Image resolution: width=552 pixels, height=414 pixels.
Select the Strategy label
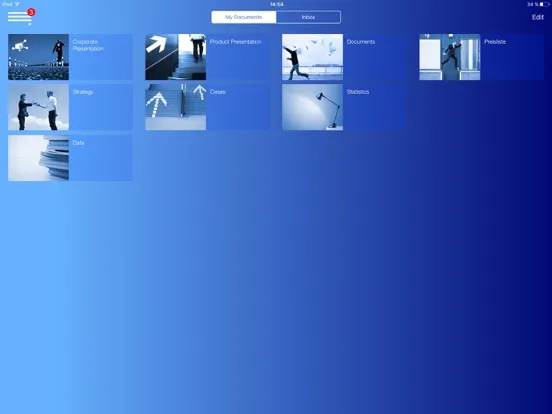click(x=83, y=92)
